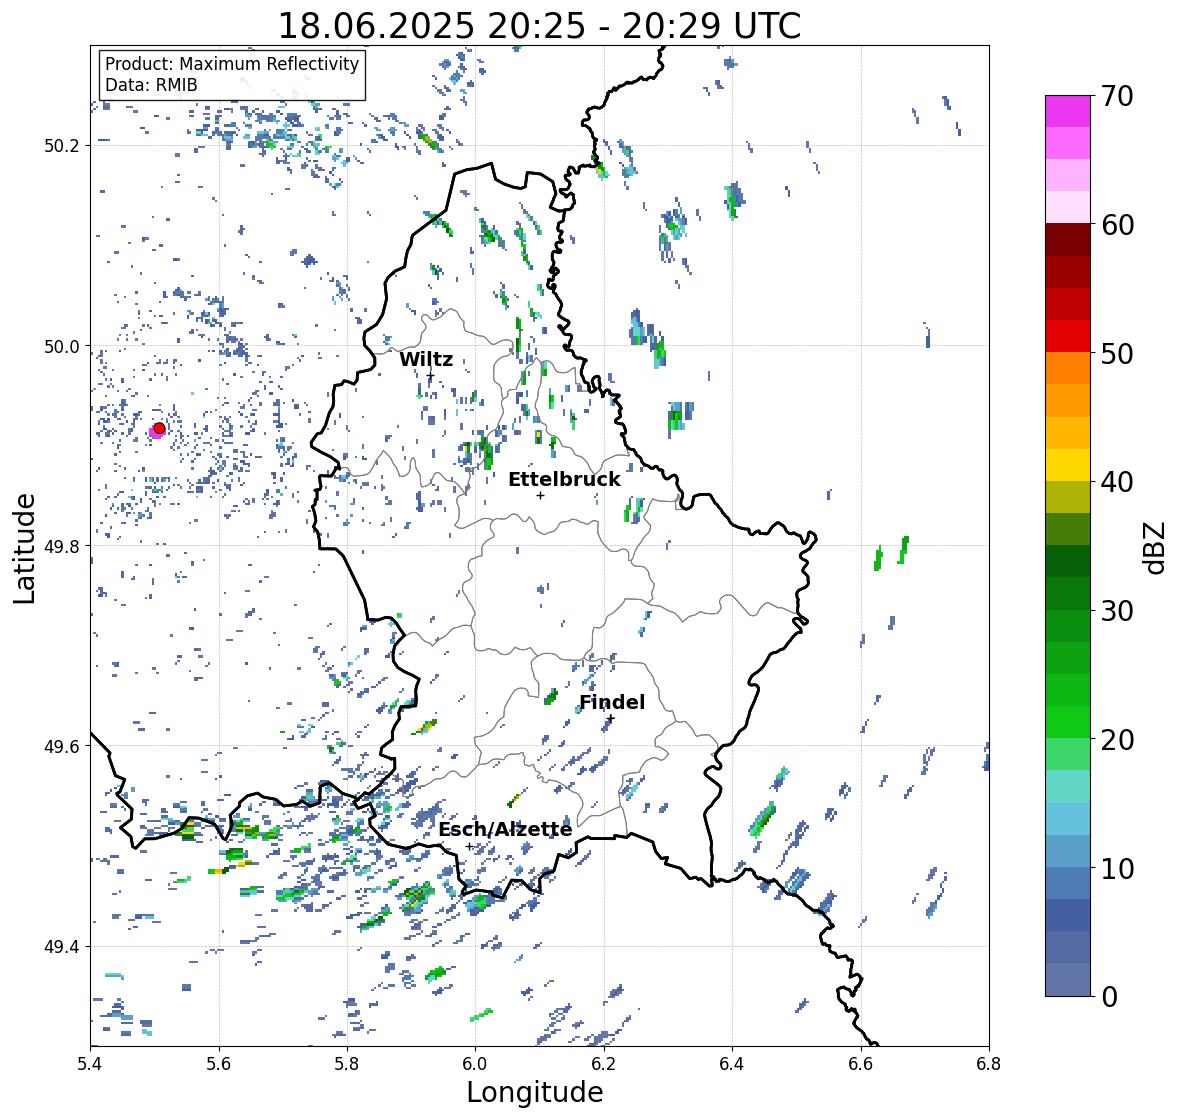
Task: Click the 50.0 latitude tick label
Action: tap(62, 347)
